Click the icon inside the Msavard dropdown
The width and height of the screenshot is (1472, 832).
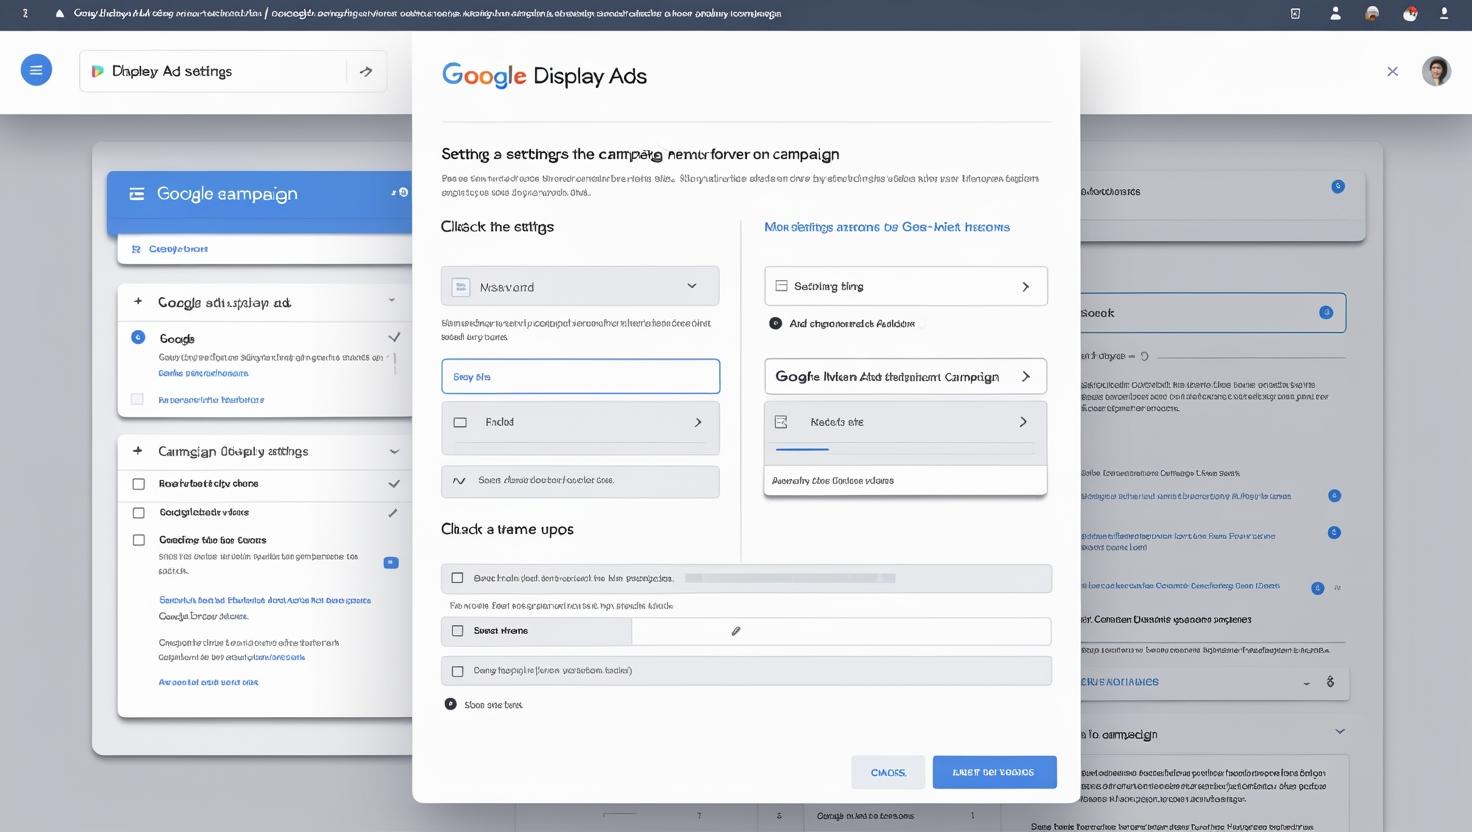[x=461, y=287]
